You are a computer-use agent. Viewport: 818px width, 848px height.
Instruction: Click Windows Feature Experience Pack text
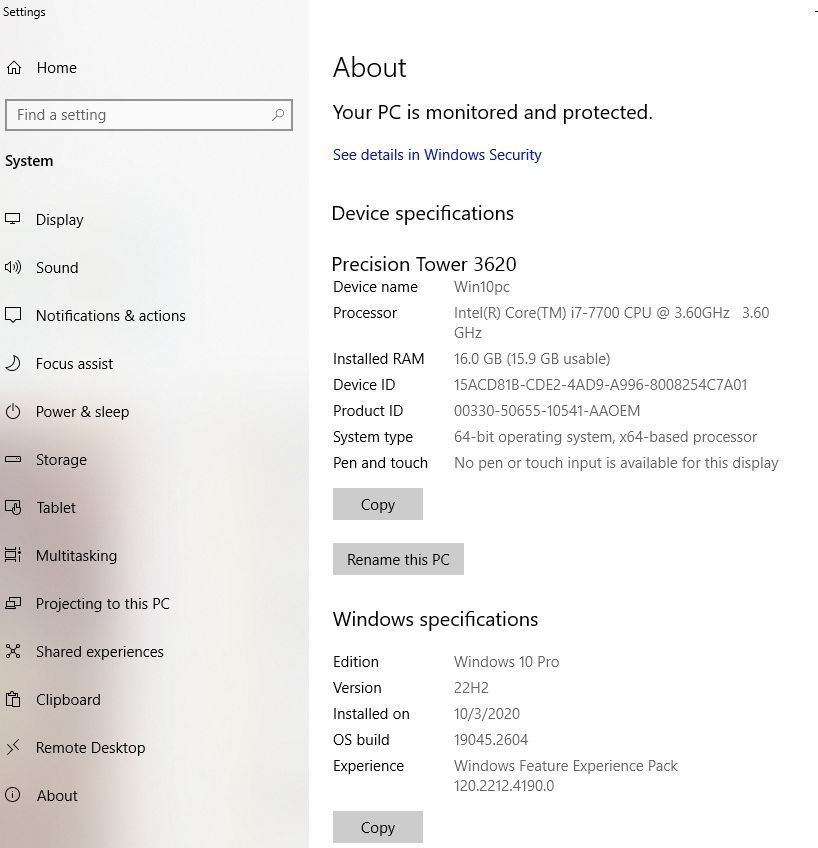tap(566, 776)
